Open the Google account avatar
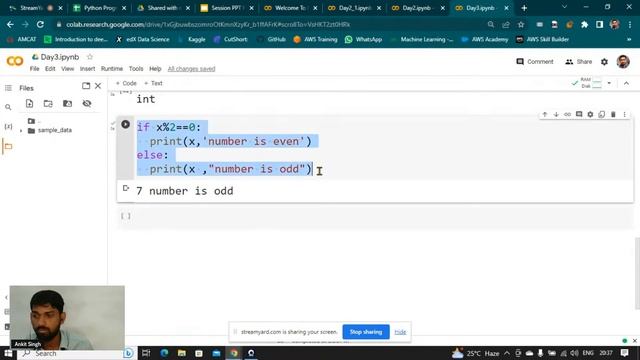Screen dimensions: 640x360 (x=623, y=62)
